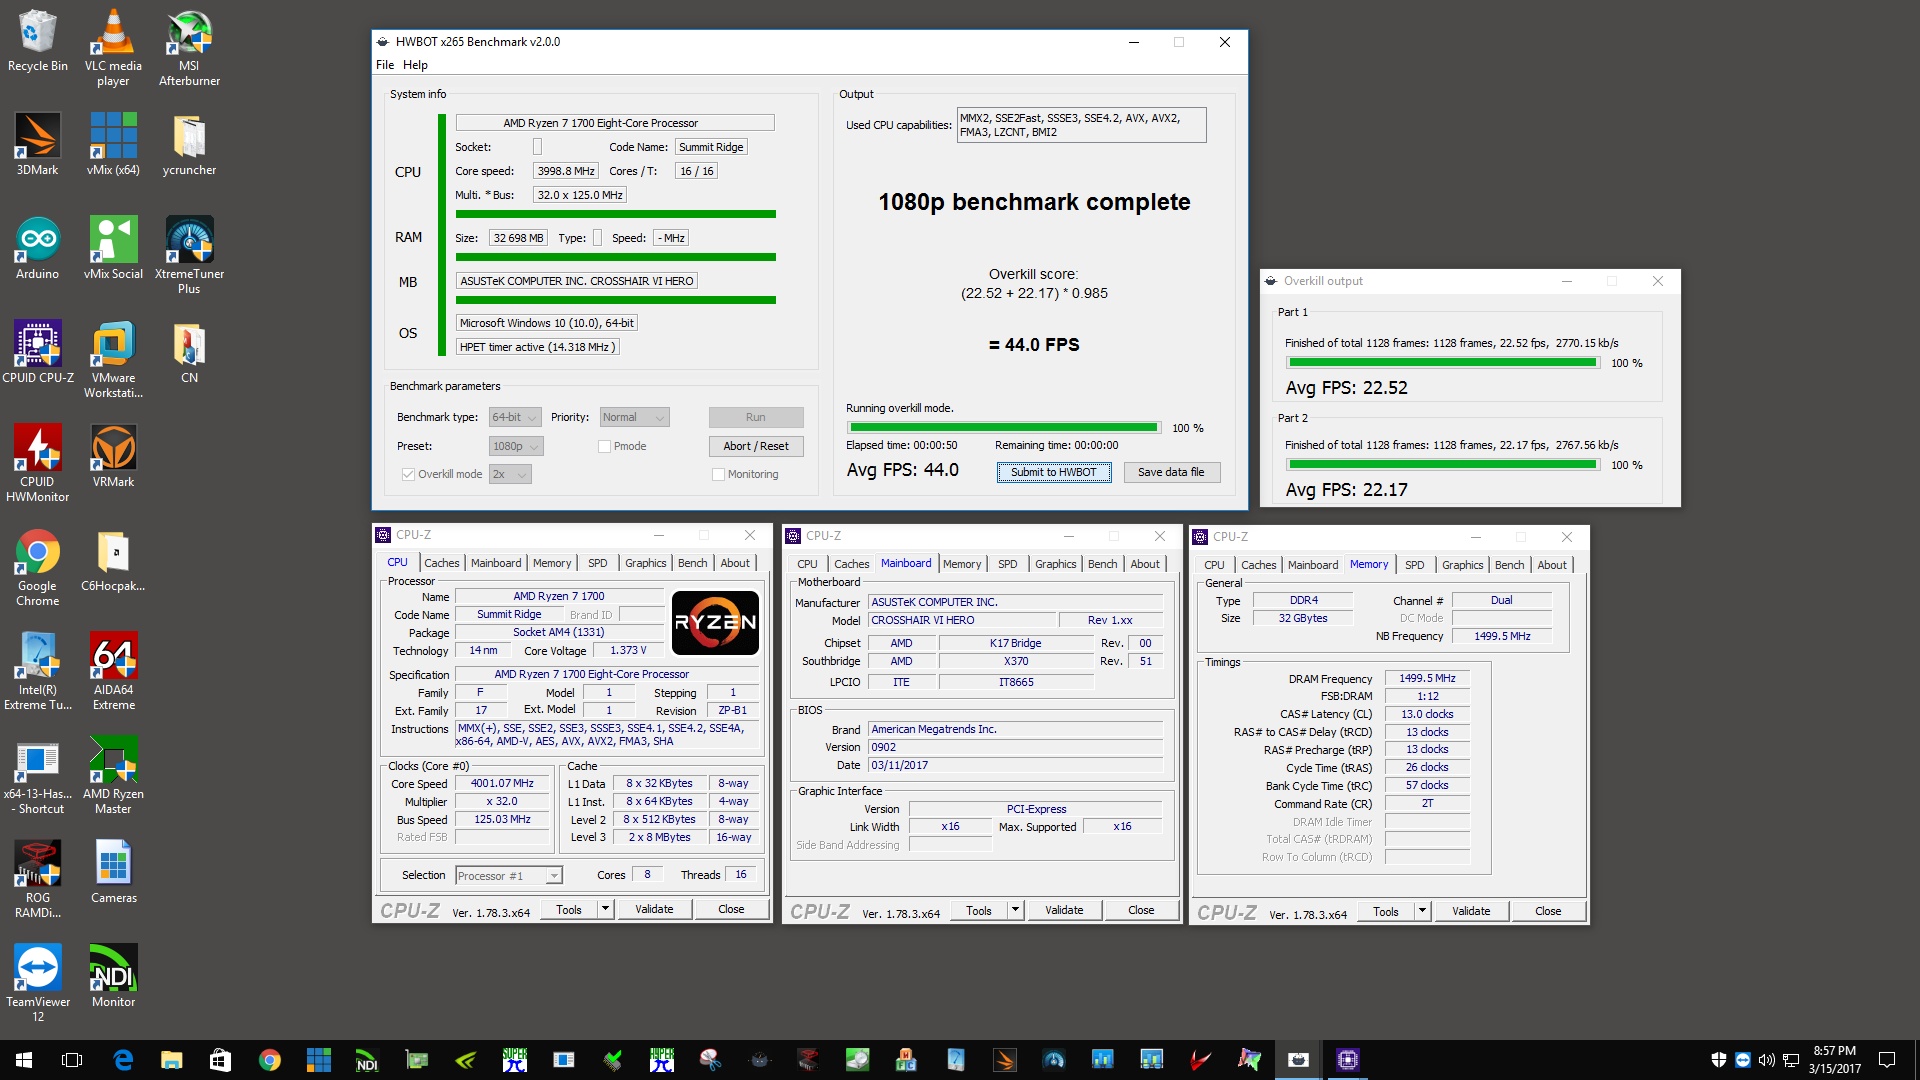This screenshot has height=1080, width=1920.
Task: Open AMD Ryzen Master desktop icon
Action: [113, 775]
